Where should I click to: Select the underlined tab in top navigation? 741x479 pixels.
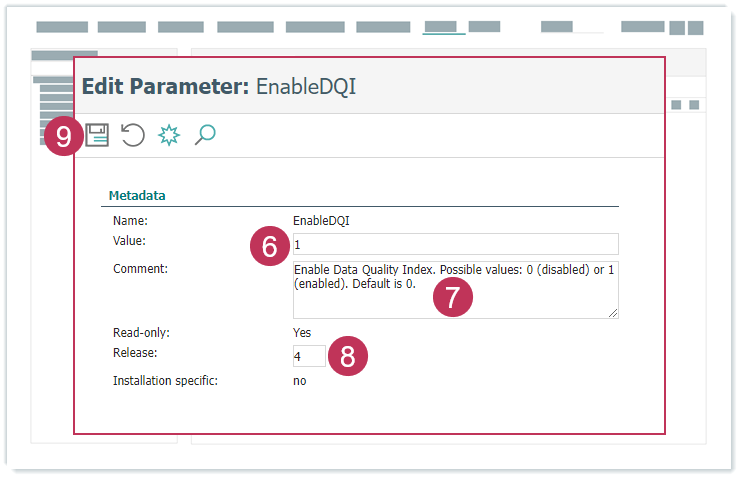click(x=443, y=27)
